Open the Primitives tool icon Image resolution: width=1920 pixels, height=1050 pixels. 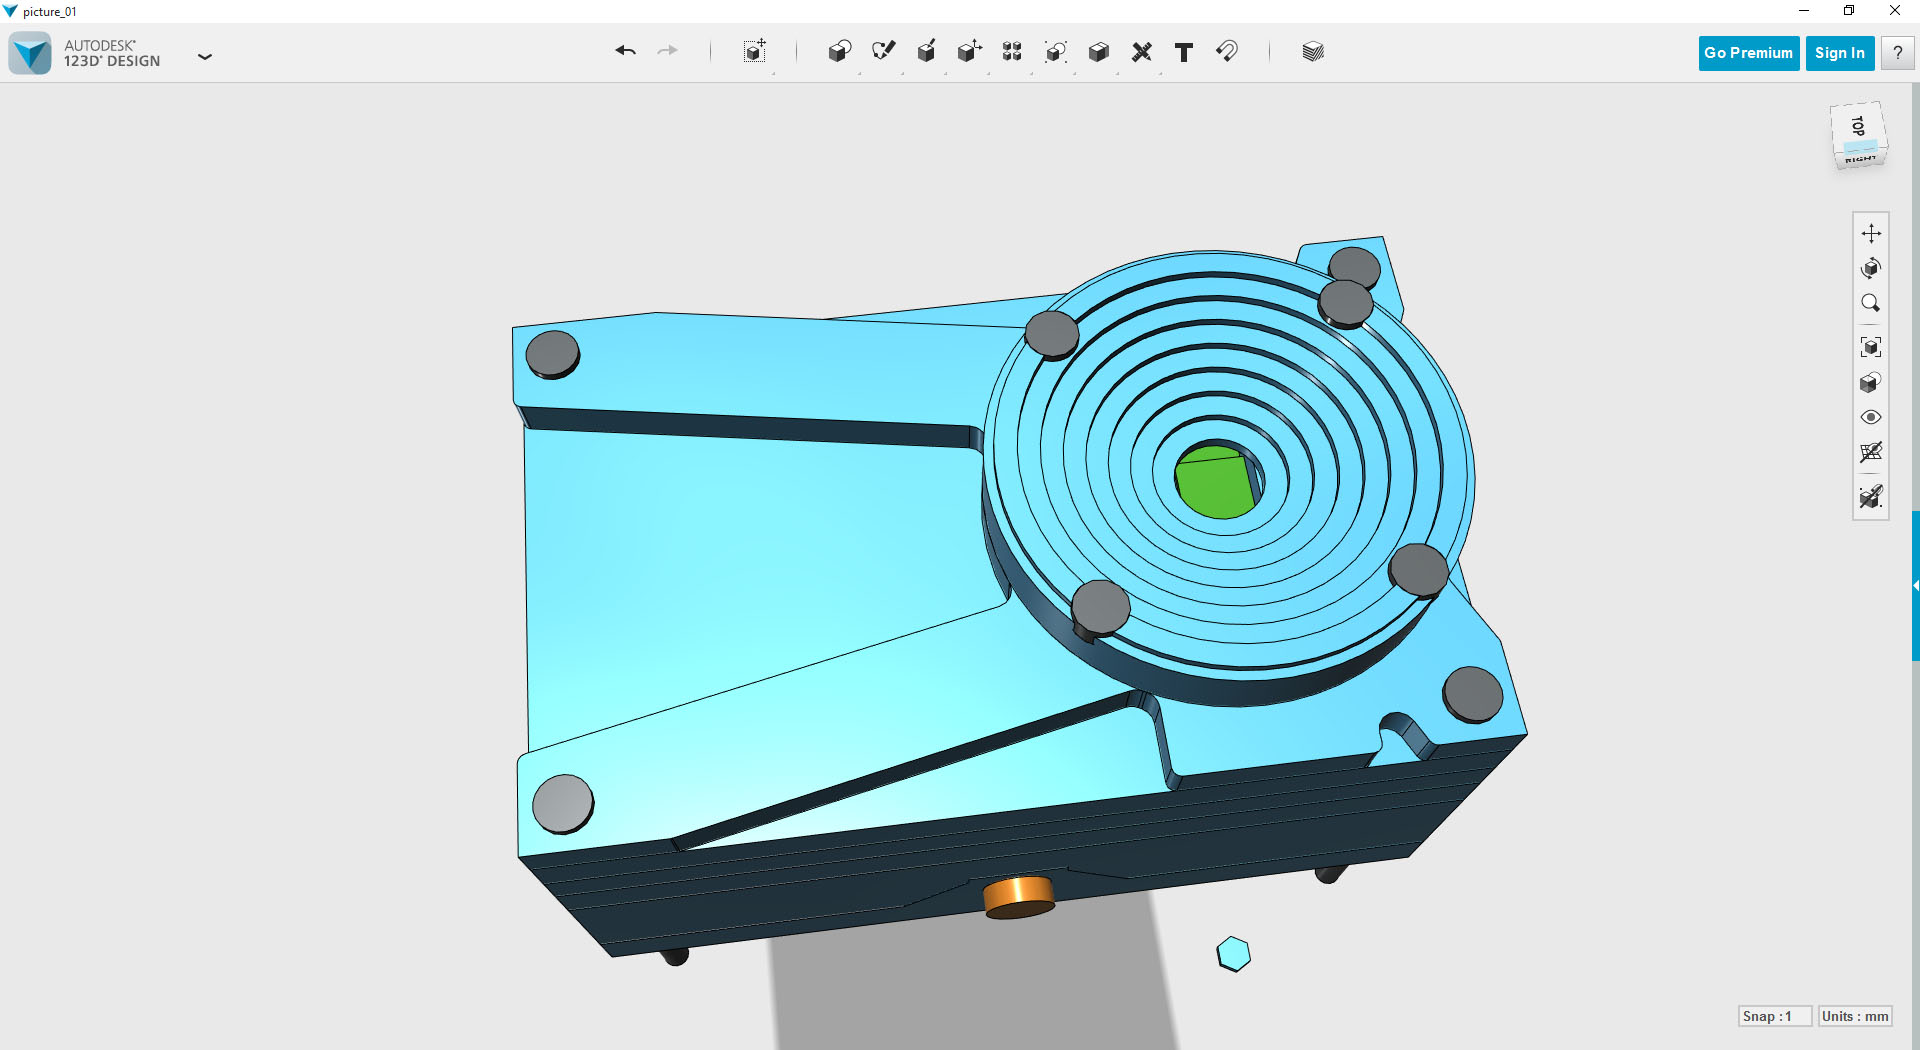pyautogui.click(x=839, y=52)
